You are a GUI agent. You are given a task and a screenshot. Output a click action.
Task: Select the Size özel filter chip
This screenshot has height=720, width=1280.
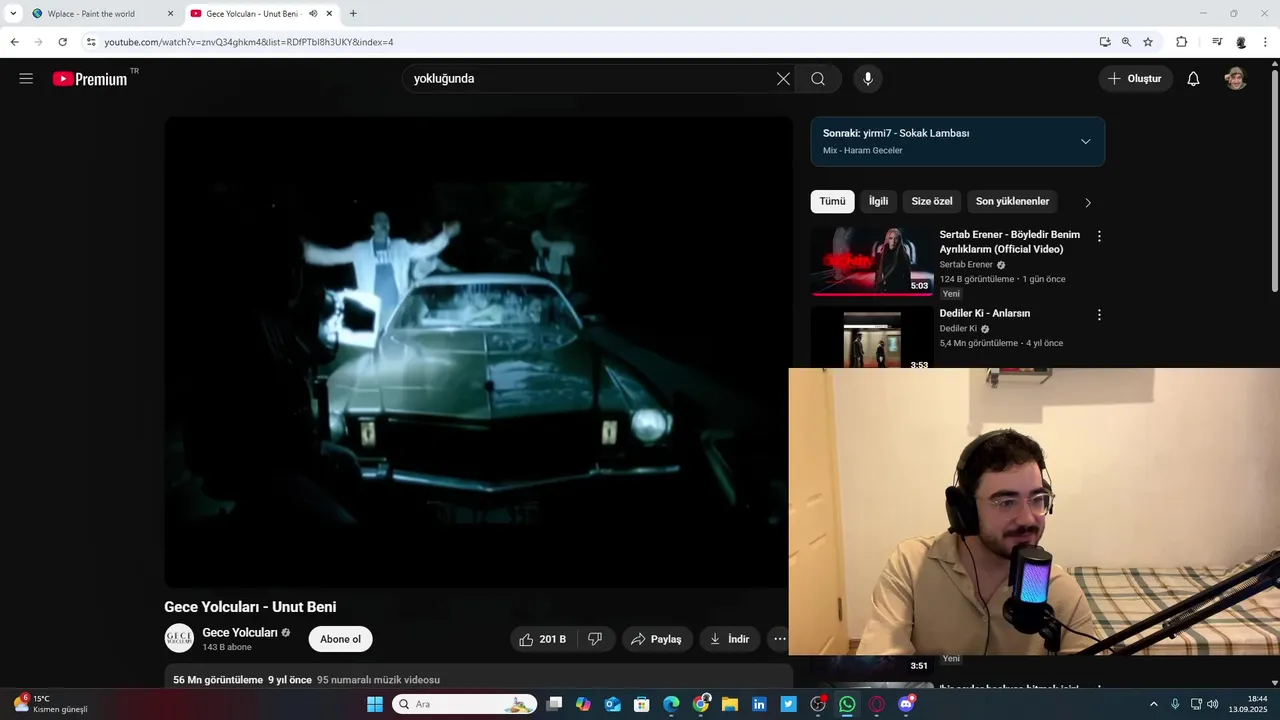click(932, 201)
